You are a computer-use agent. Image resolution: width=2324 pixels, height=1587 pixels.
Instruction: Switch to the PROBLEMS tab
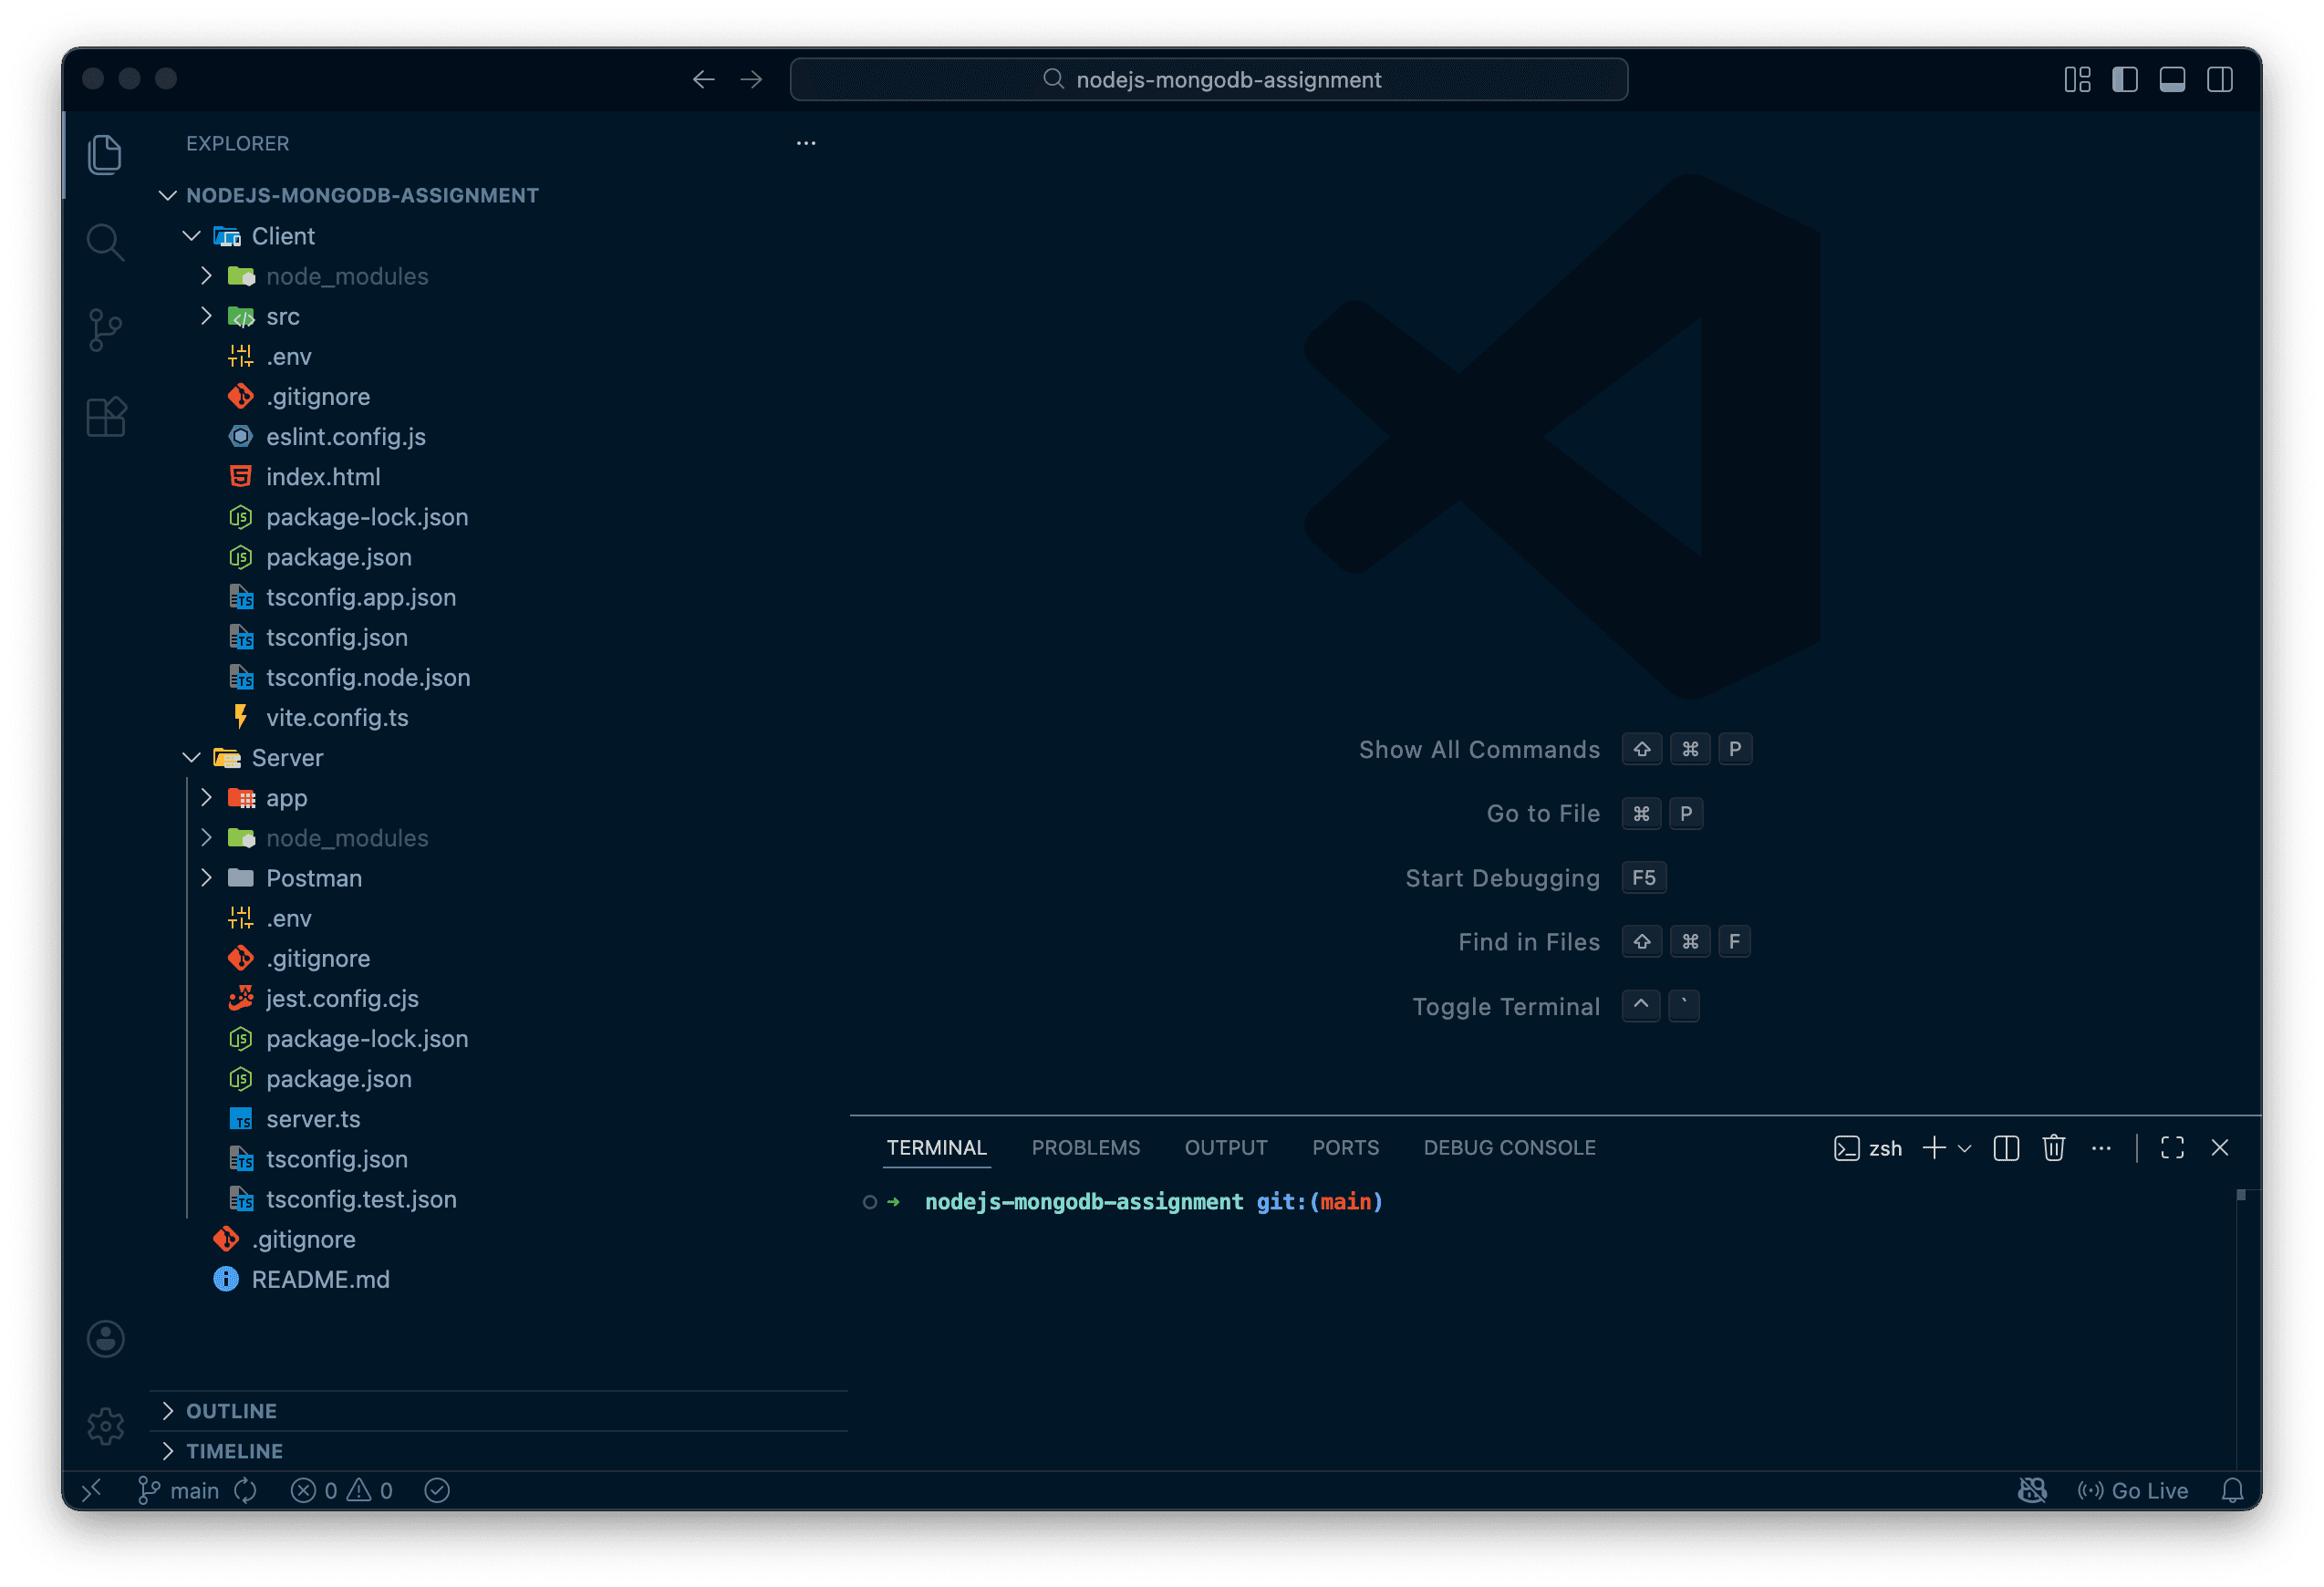click(x=1085, y=1147)
